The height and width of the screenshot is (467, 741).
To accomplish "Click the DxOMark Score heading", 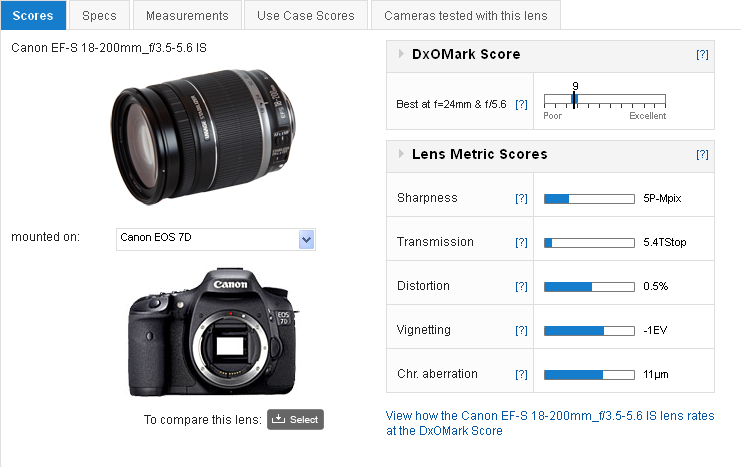I will click(466, 54).
